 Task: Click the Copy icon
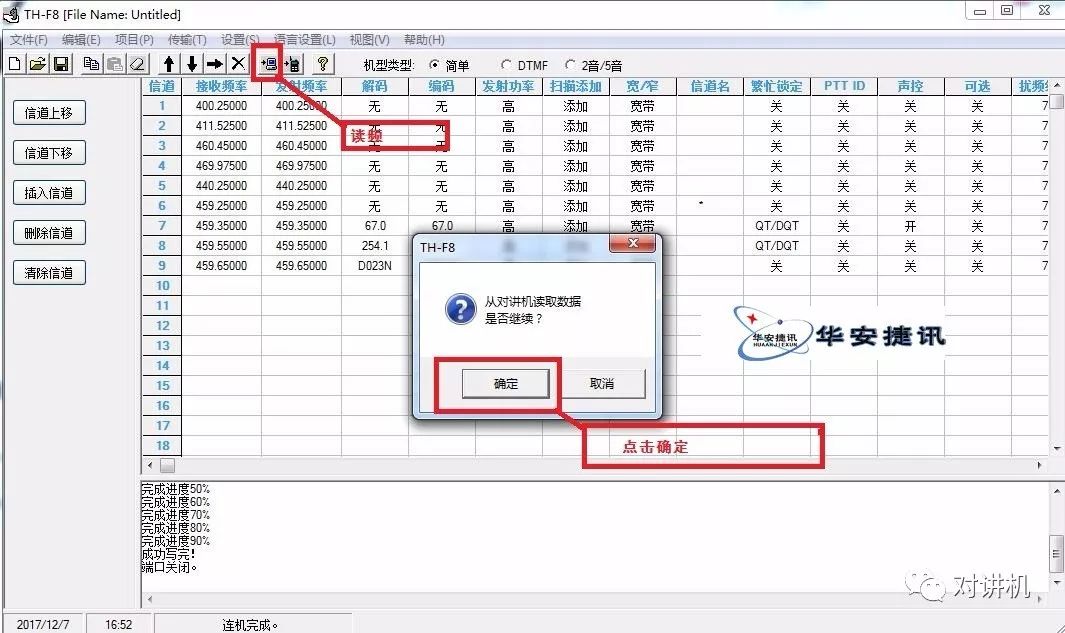pyautogui.click(x=92, y=64)
